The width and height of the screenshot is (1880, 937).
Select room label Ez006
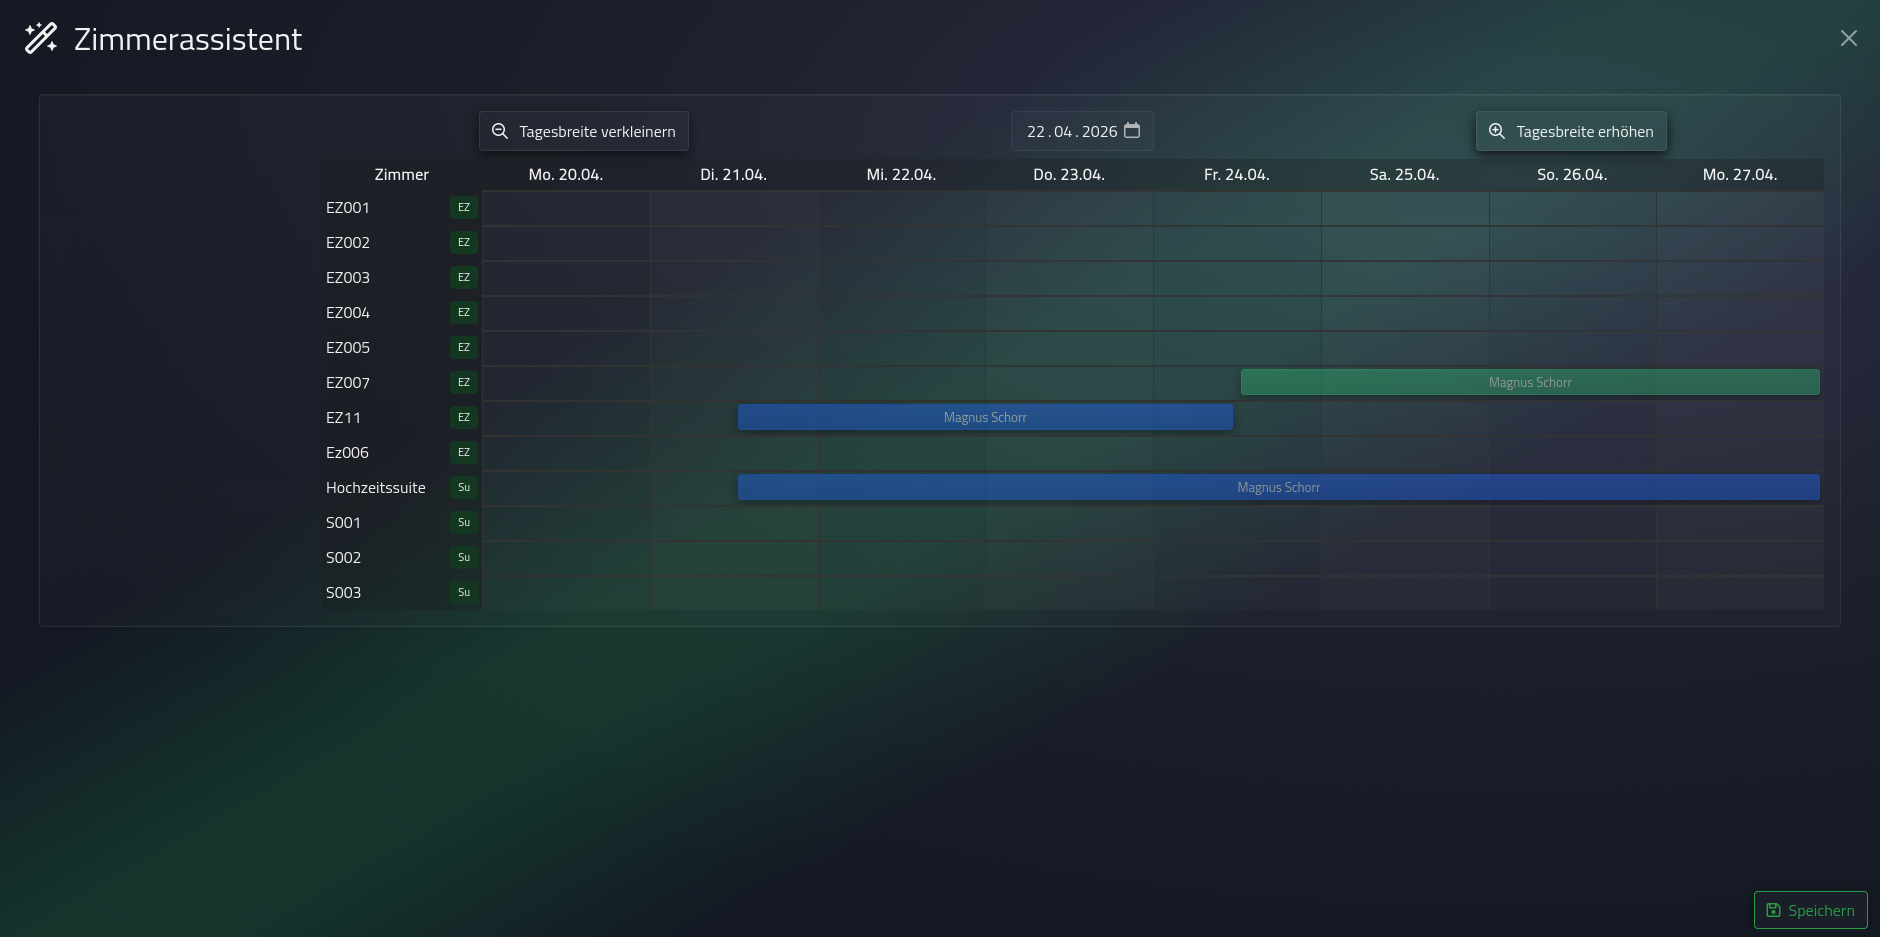[x=347, y=453]
